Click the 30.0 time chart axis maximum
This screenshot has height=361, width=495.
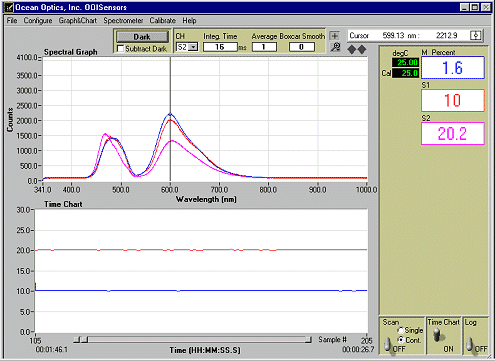click(23, 210)
